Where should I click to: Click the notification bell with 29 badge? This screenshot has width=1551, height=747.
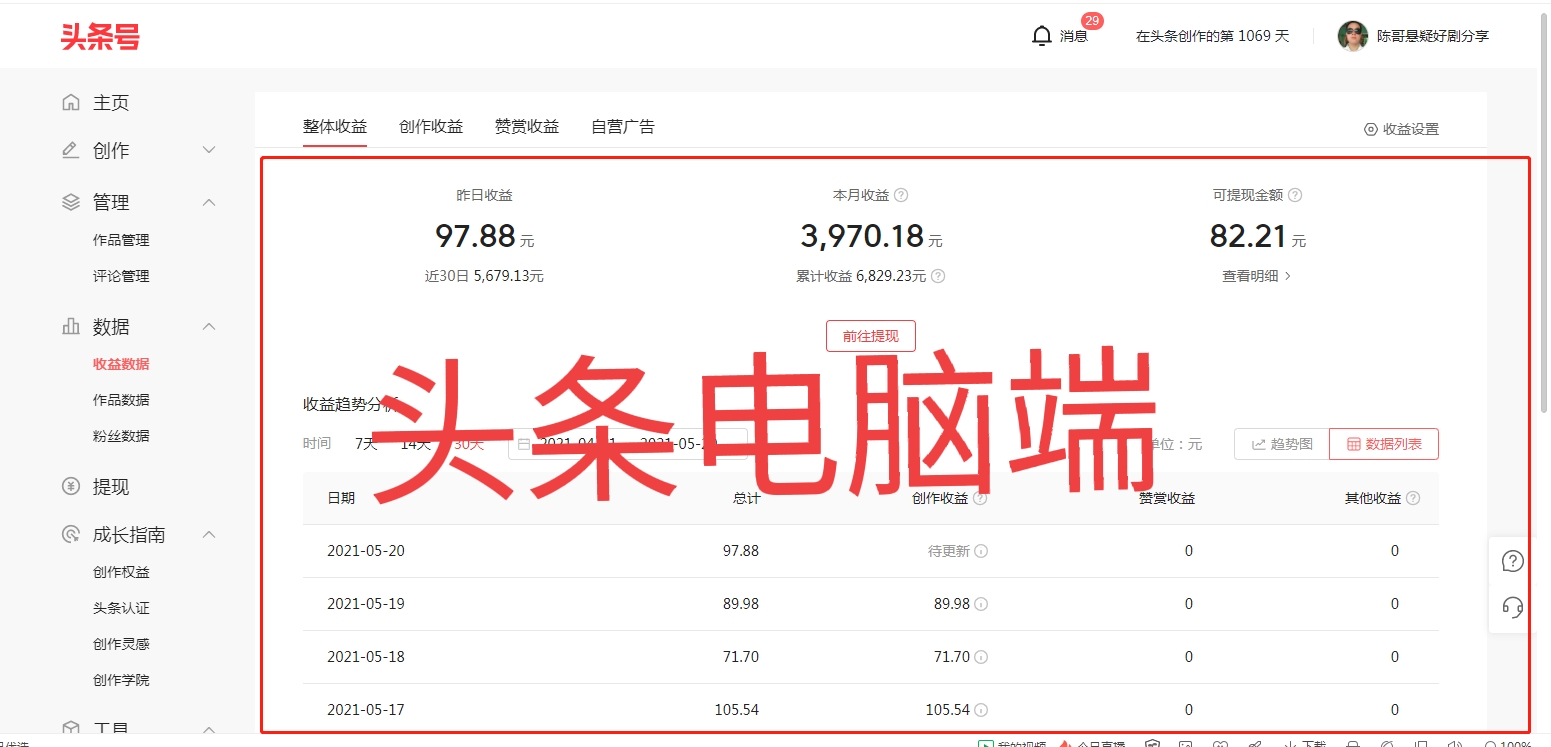click(x=1040, y=35)
